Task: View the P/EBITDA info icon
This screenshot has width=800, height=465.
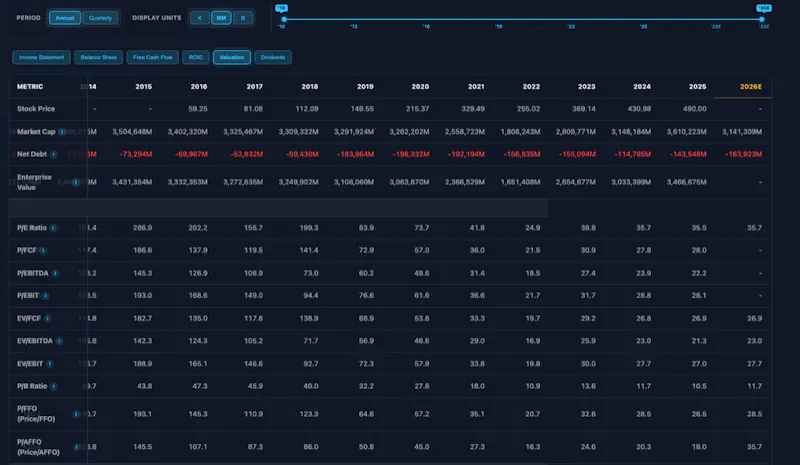Action: pos(55,274)
